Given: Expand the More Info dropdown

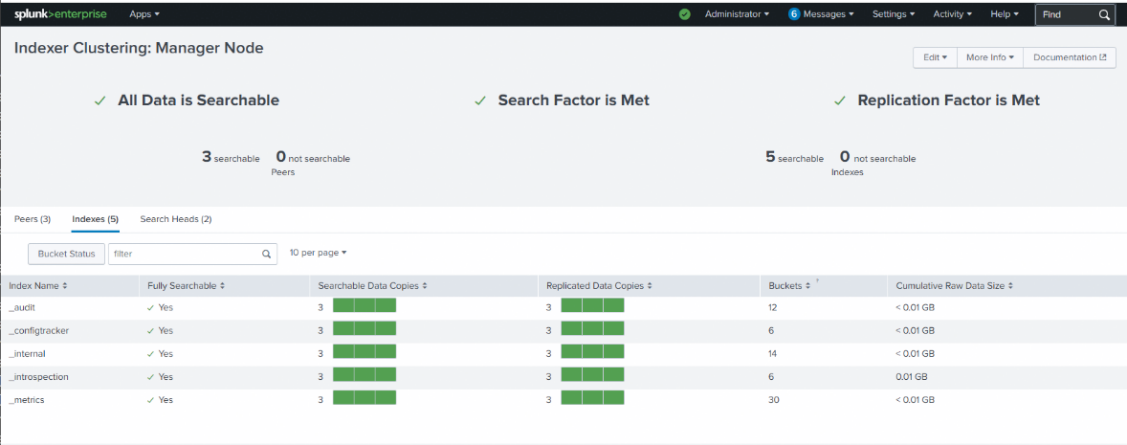Looking at the screenshot, I should pos(990,58).
